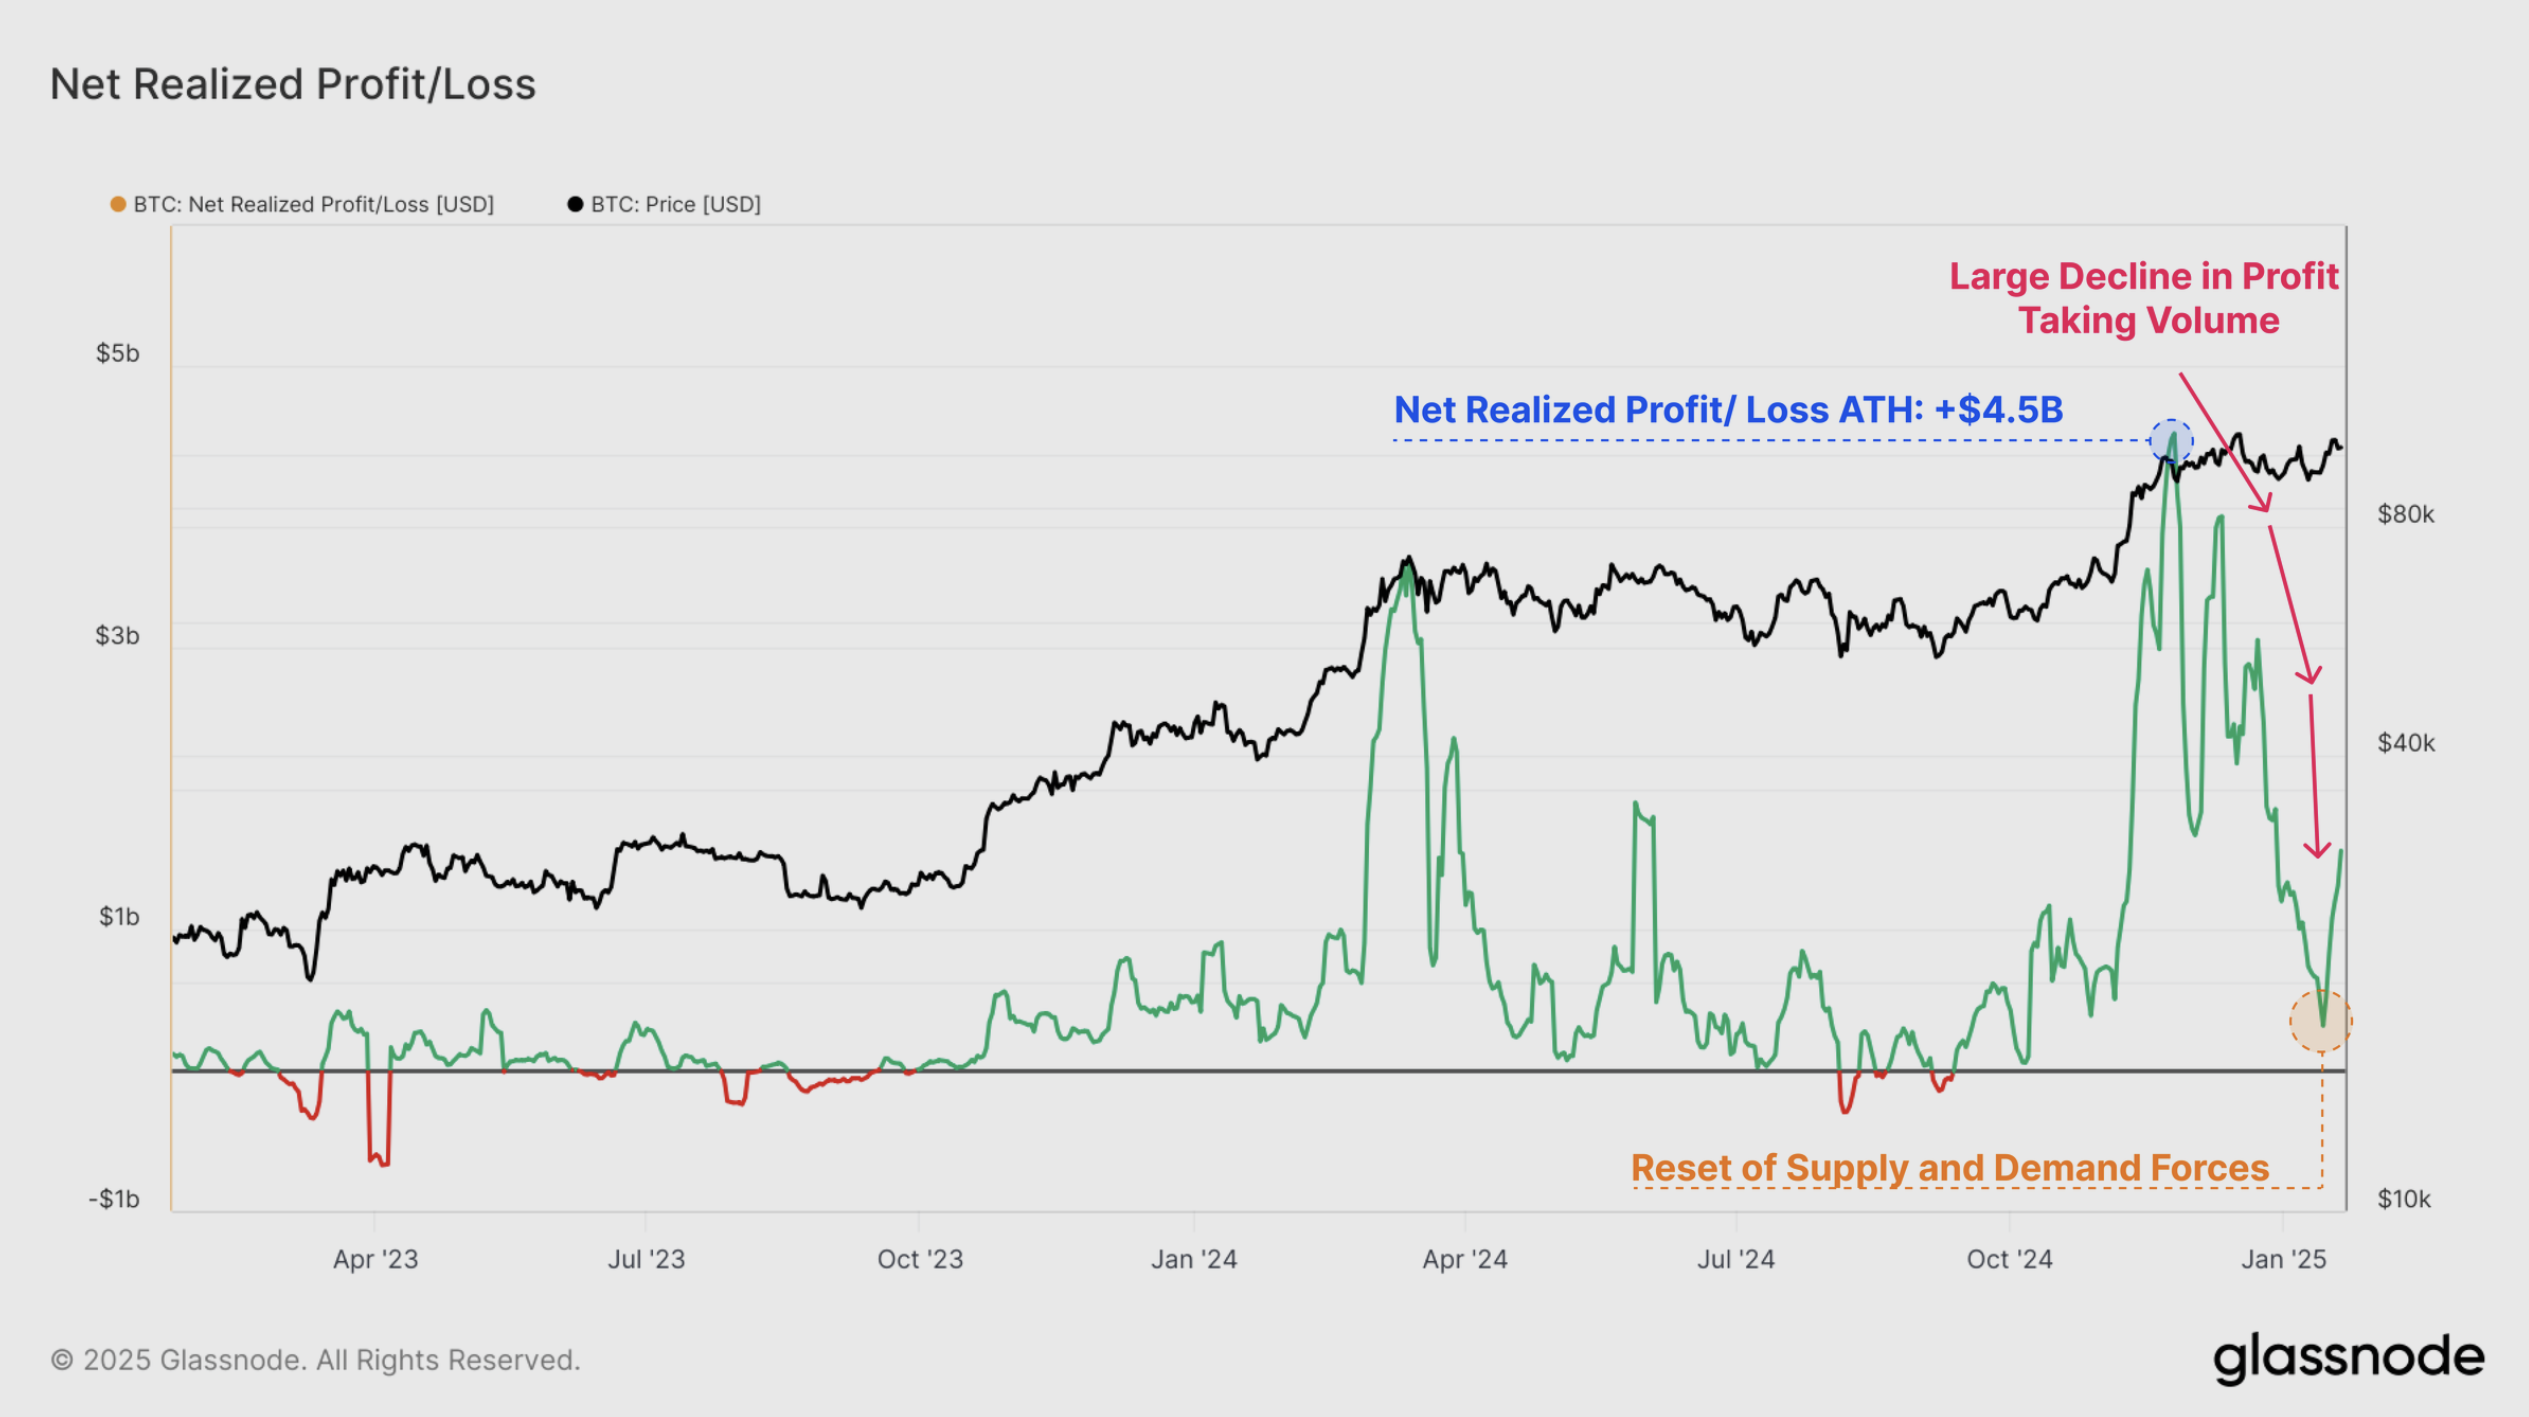The width and height of the screenshot is (2529, 1417).
Task: Click the orange Net Realized Profit/Loss legend dot
Action: (118, 204)
